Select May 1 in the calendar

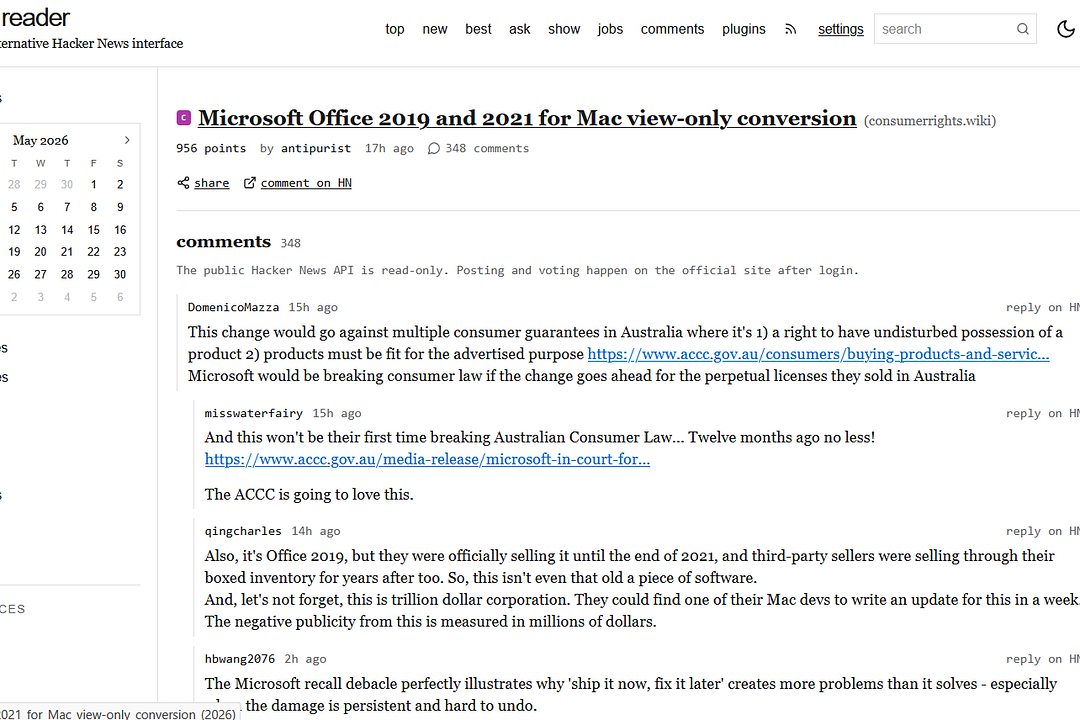pos(94,185)
